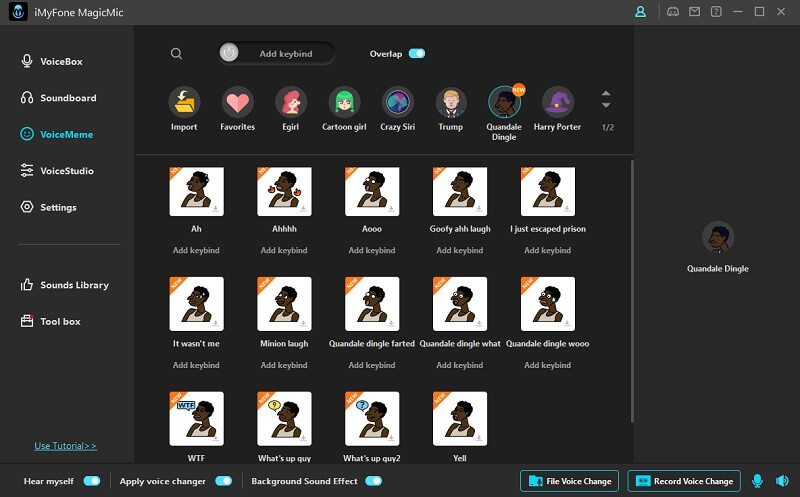Viewport: 800px width, 497px height.
Task: Select the Cartoon girl category
Action: [x=344, y=102]
